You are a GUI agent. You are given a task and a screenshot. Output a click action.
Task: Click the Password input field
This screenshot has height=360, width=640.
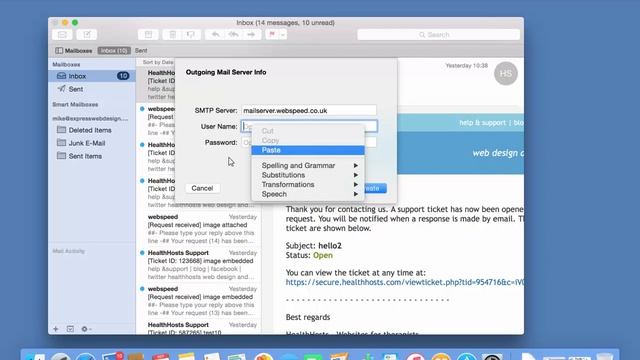(309, 142)
